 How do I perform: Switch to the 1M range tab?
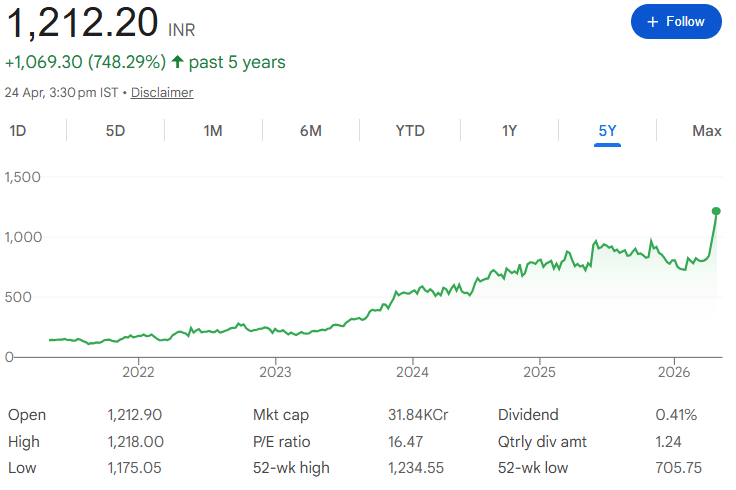213,131
